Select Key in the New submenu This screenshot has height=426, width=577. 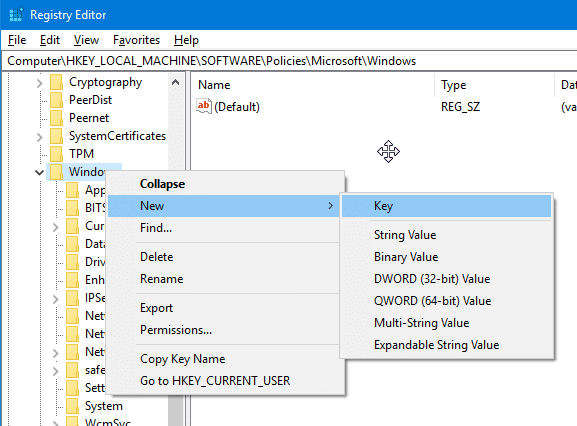click(x=446, y=206)
